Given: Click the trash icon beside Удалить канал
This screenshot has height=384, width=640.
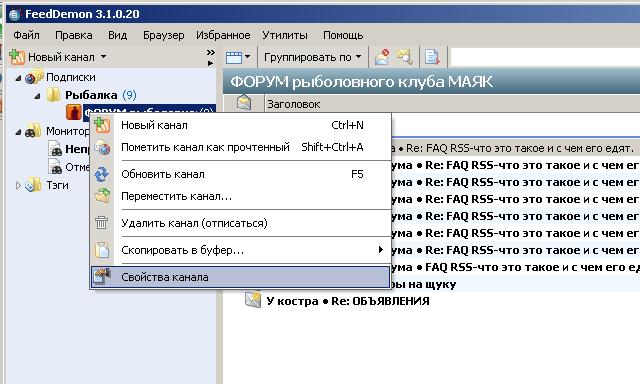Looking at the screenshot, I should pyautogui.click(x=102, y=223).
